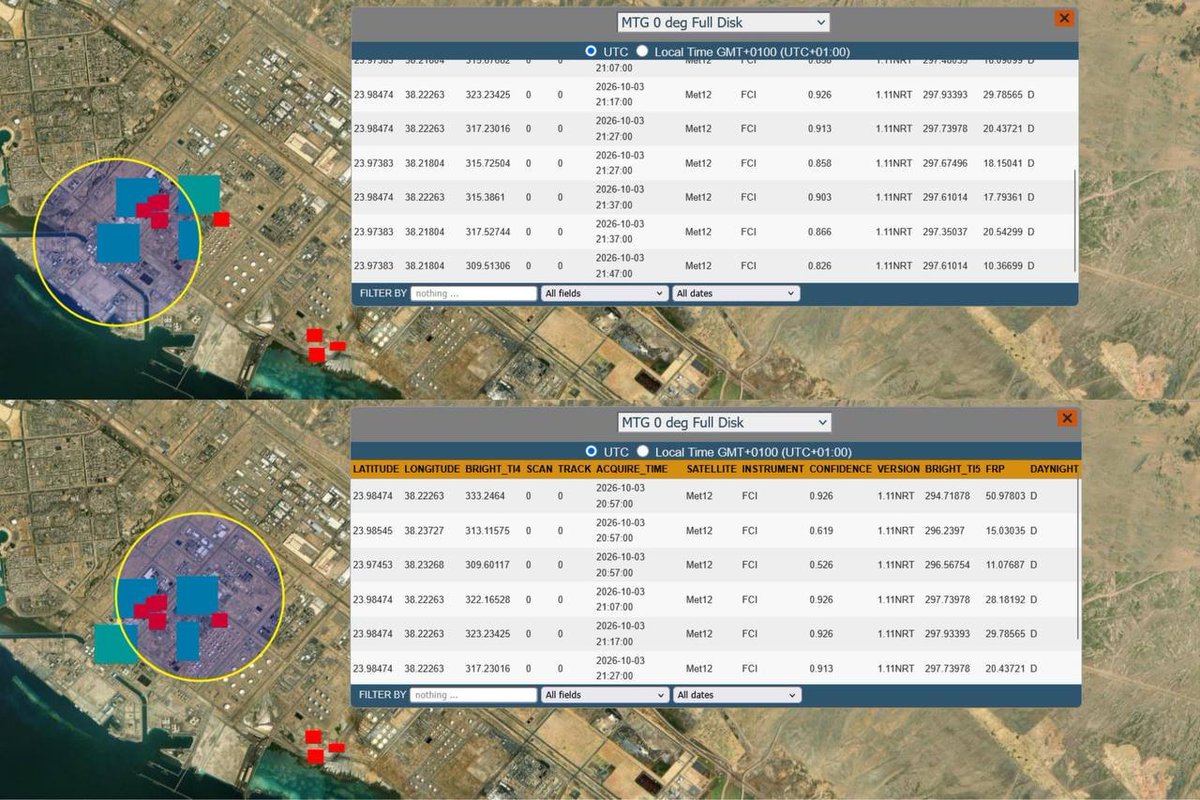
Task: Focus the filter text box in bottom panel
Action: click(474, 695)
